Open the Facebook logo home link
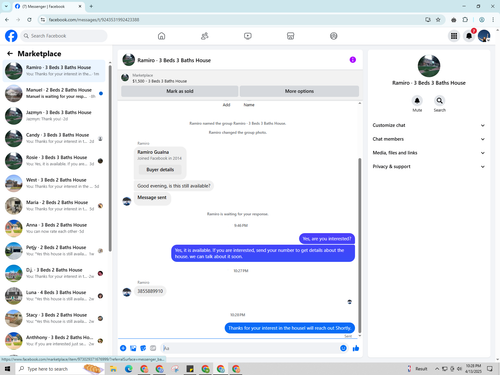The width and height of the screenshot is (500, 375). [x=11, y=36]
